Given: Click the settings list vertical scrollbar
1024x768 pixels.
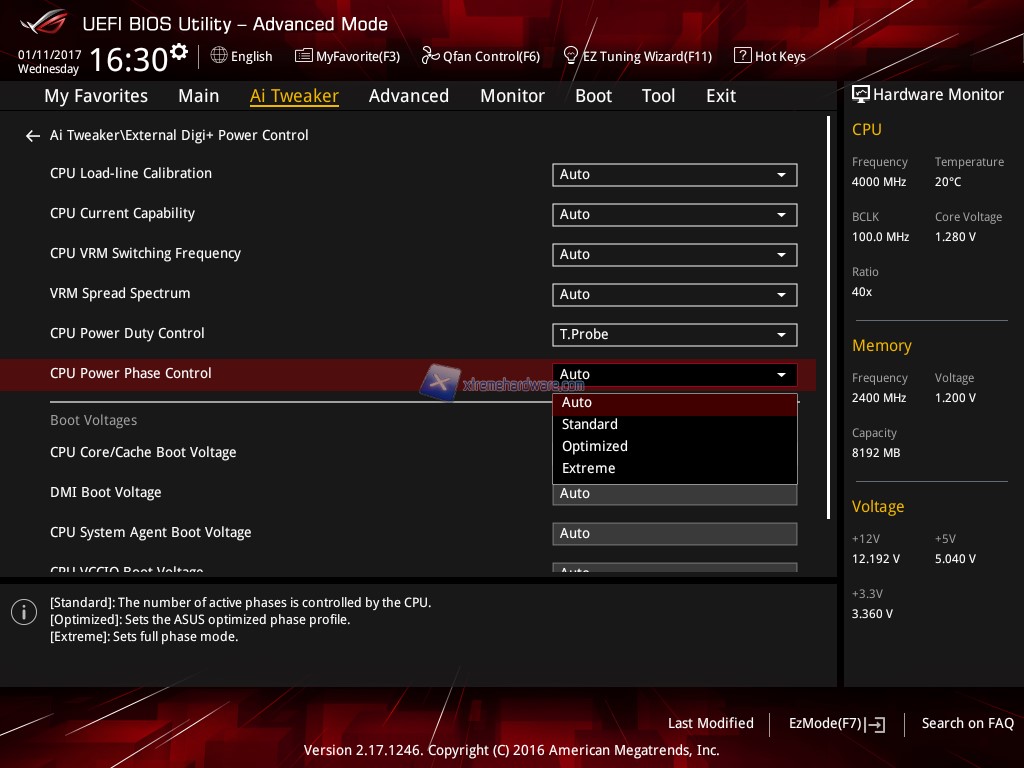Looking at the screenshot, I should pyautogui.click(x=829, y=318).
